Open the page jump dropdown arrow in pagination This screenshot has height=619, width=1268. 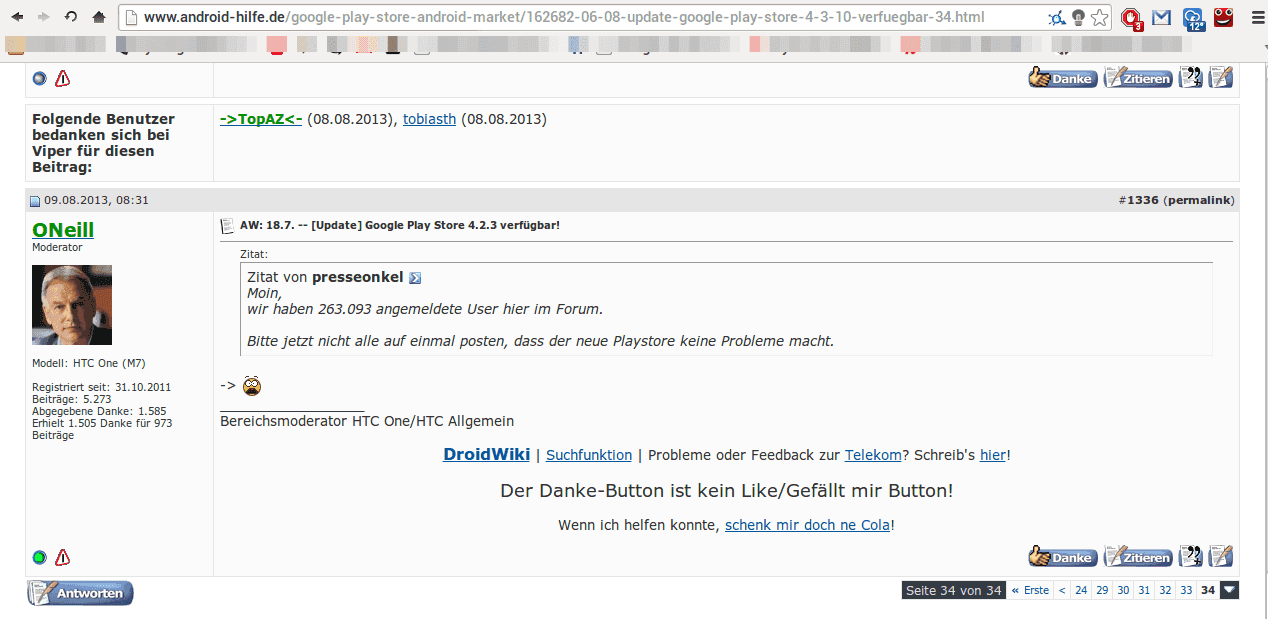point(1229,590)
